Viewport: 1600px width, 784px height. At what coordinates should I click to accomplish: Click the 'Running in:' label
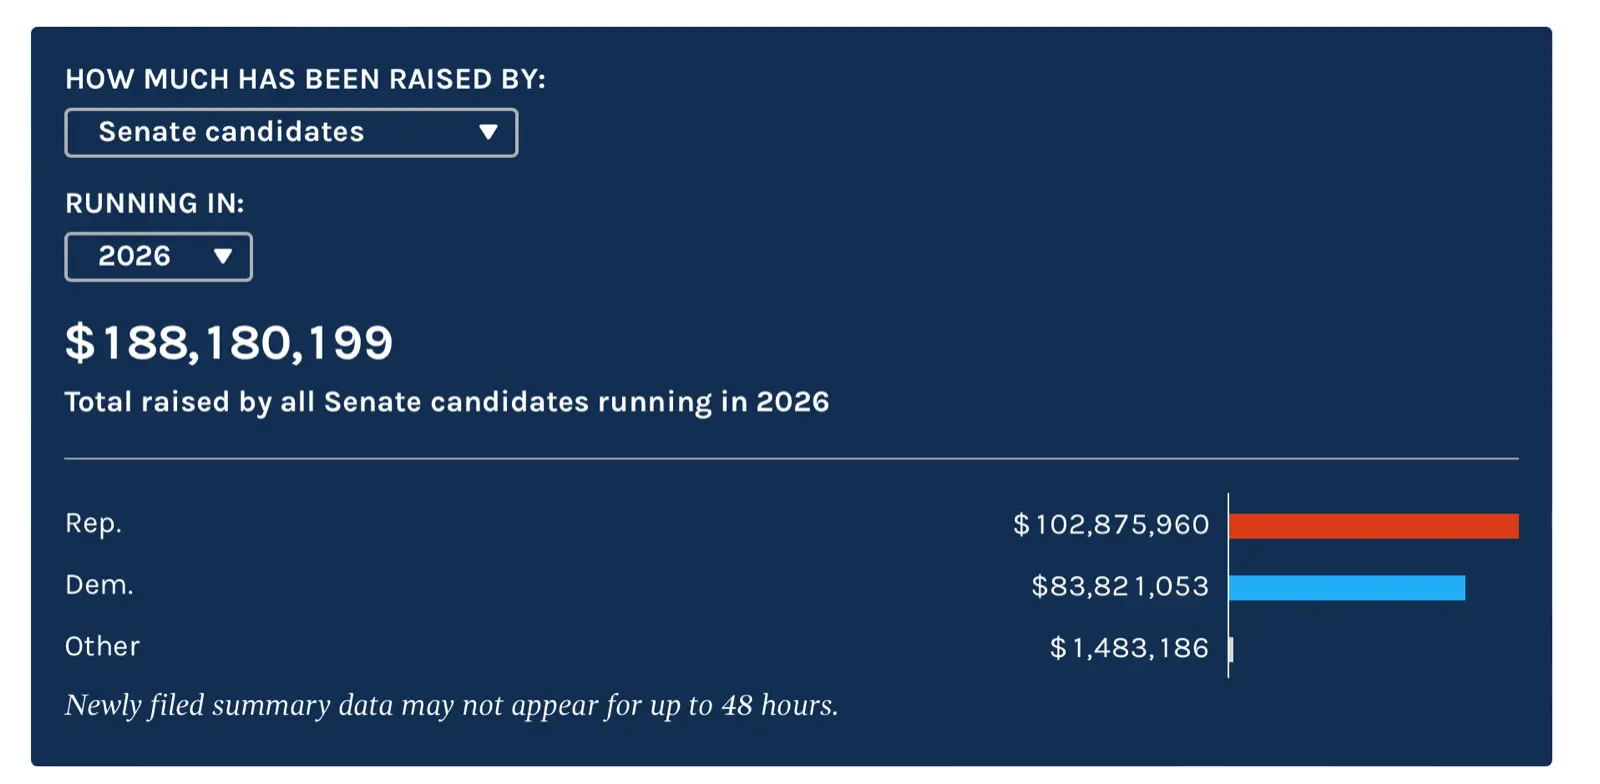coord(155,203)
